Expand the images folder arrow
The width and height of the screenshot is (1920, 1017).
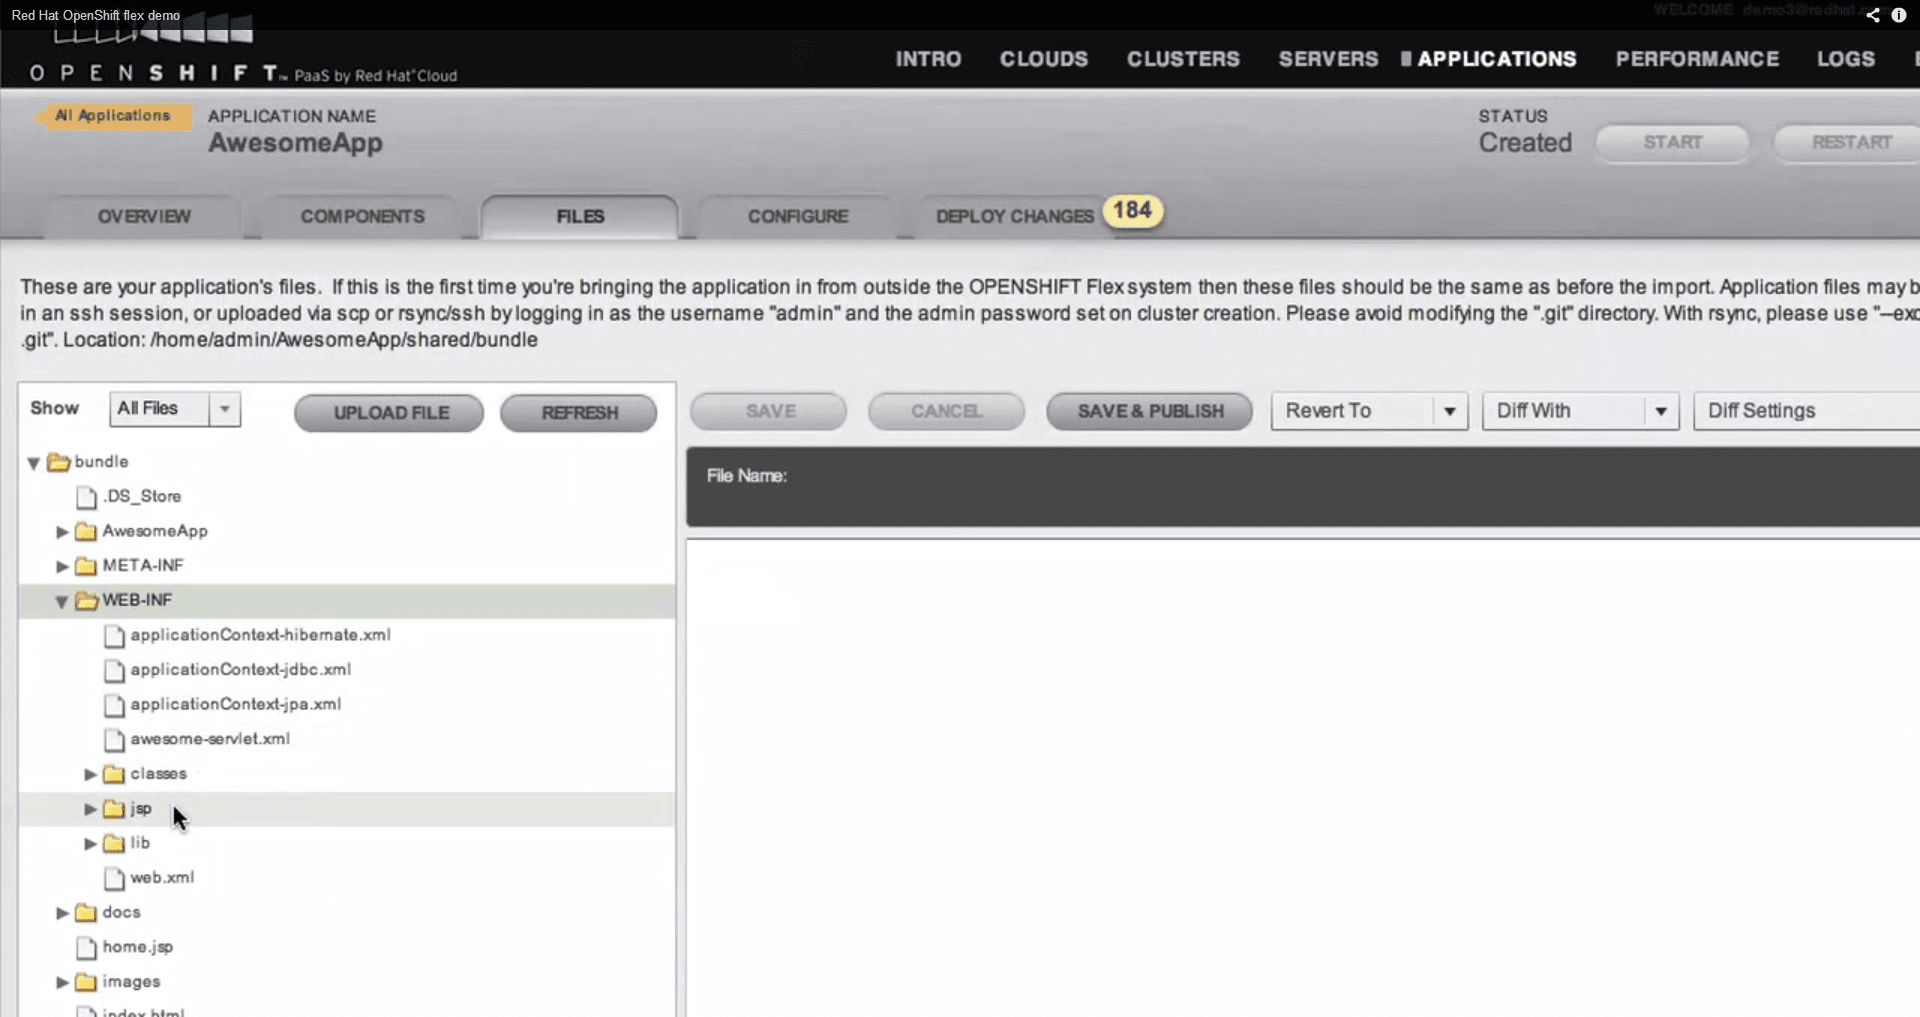click(x=62, y=983)
